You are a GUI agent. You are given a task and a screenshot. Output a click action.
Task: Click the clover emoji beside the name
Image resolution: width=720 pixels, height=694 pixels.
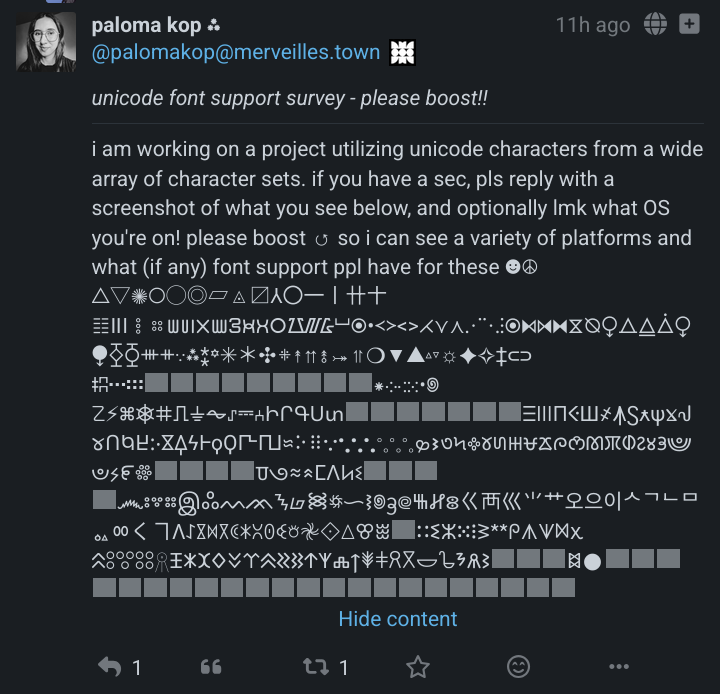[214, 26]
